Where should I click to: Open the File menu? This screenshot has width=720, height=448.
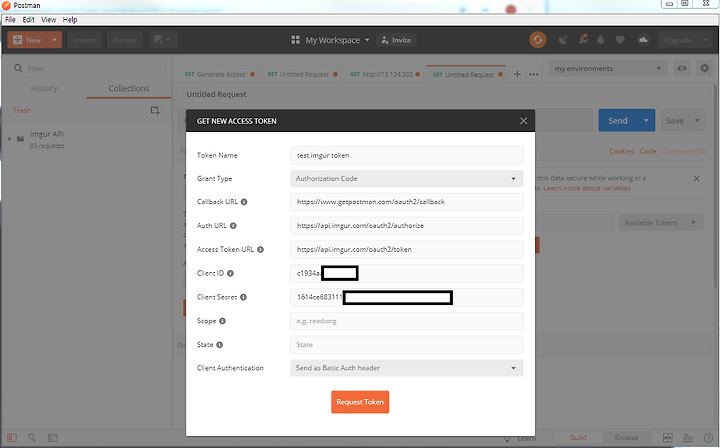click(10, 20)
